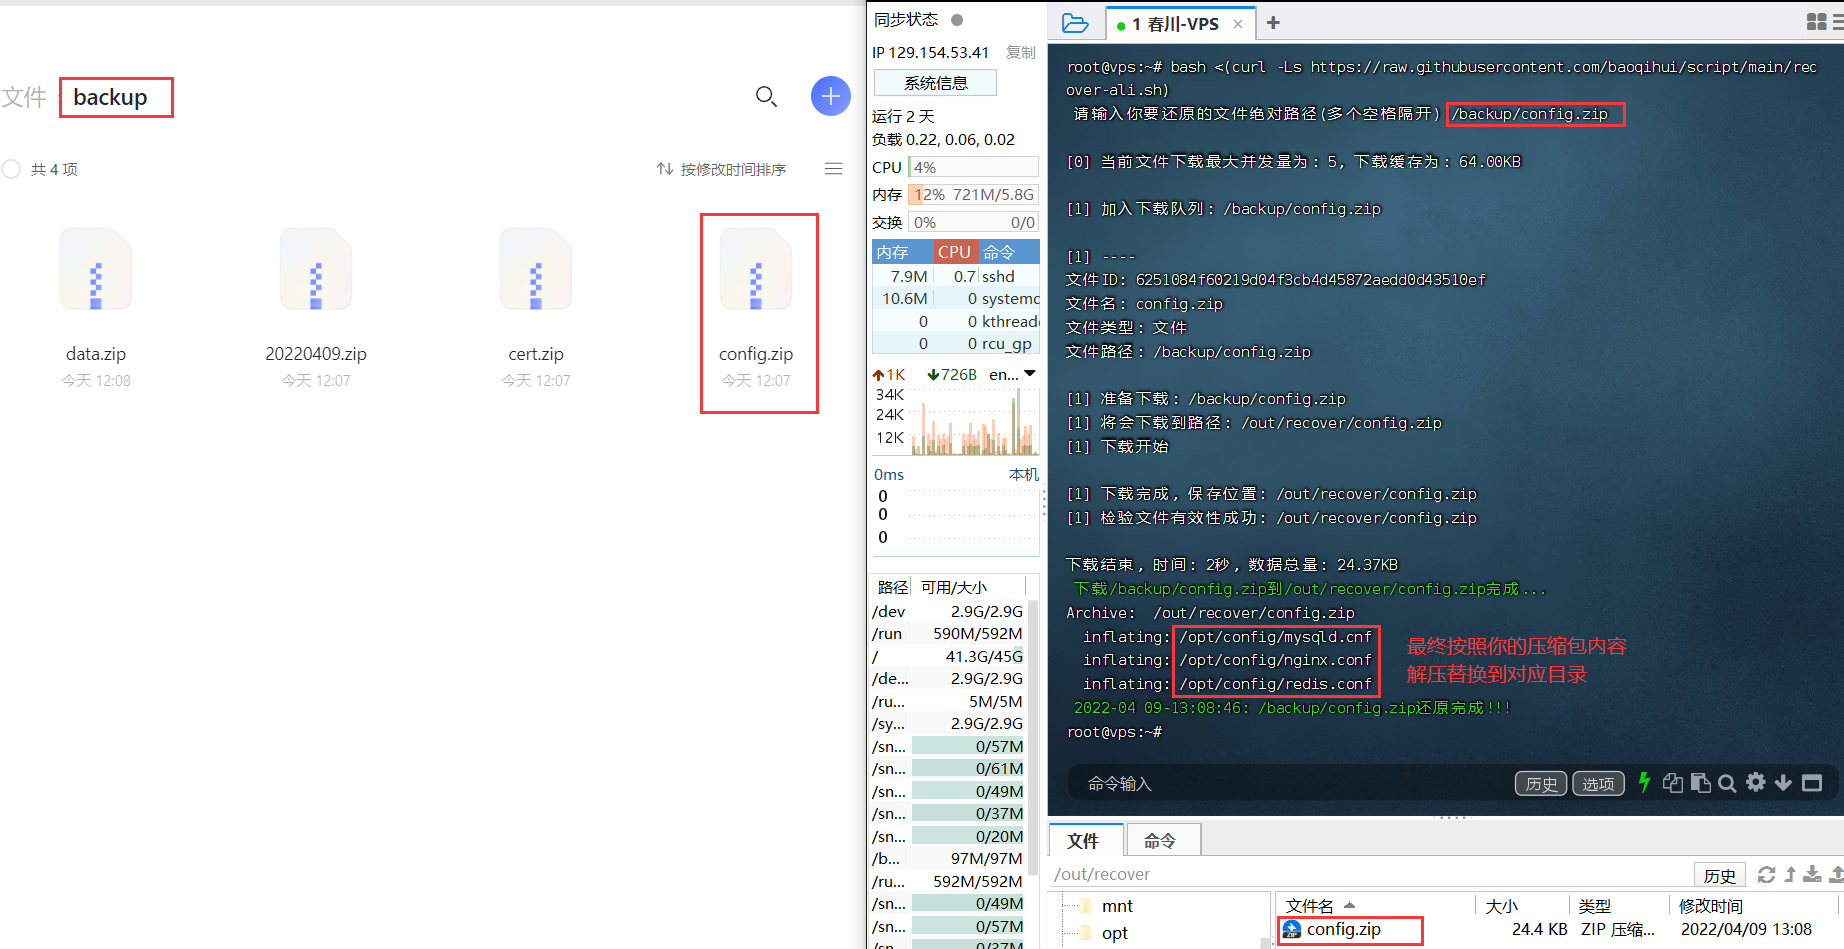Viewport: 1844px width, 949px height.
Task: Add a new session tab with plus
Action: (1273, 23)
